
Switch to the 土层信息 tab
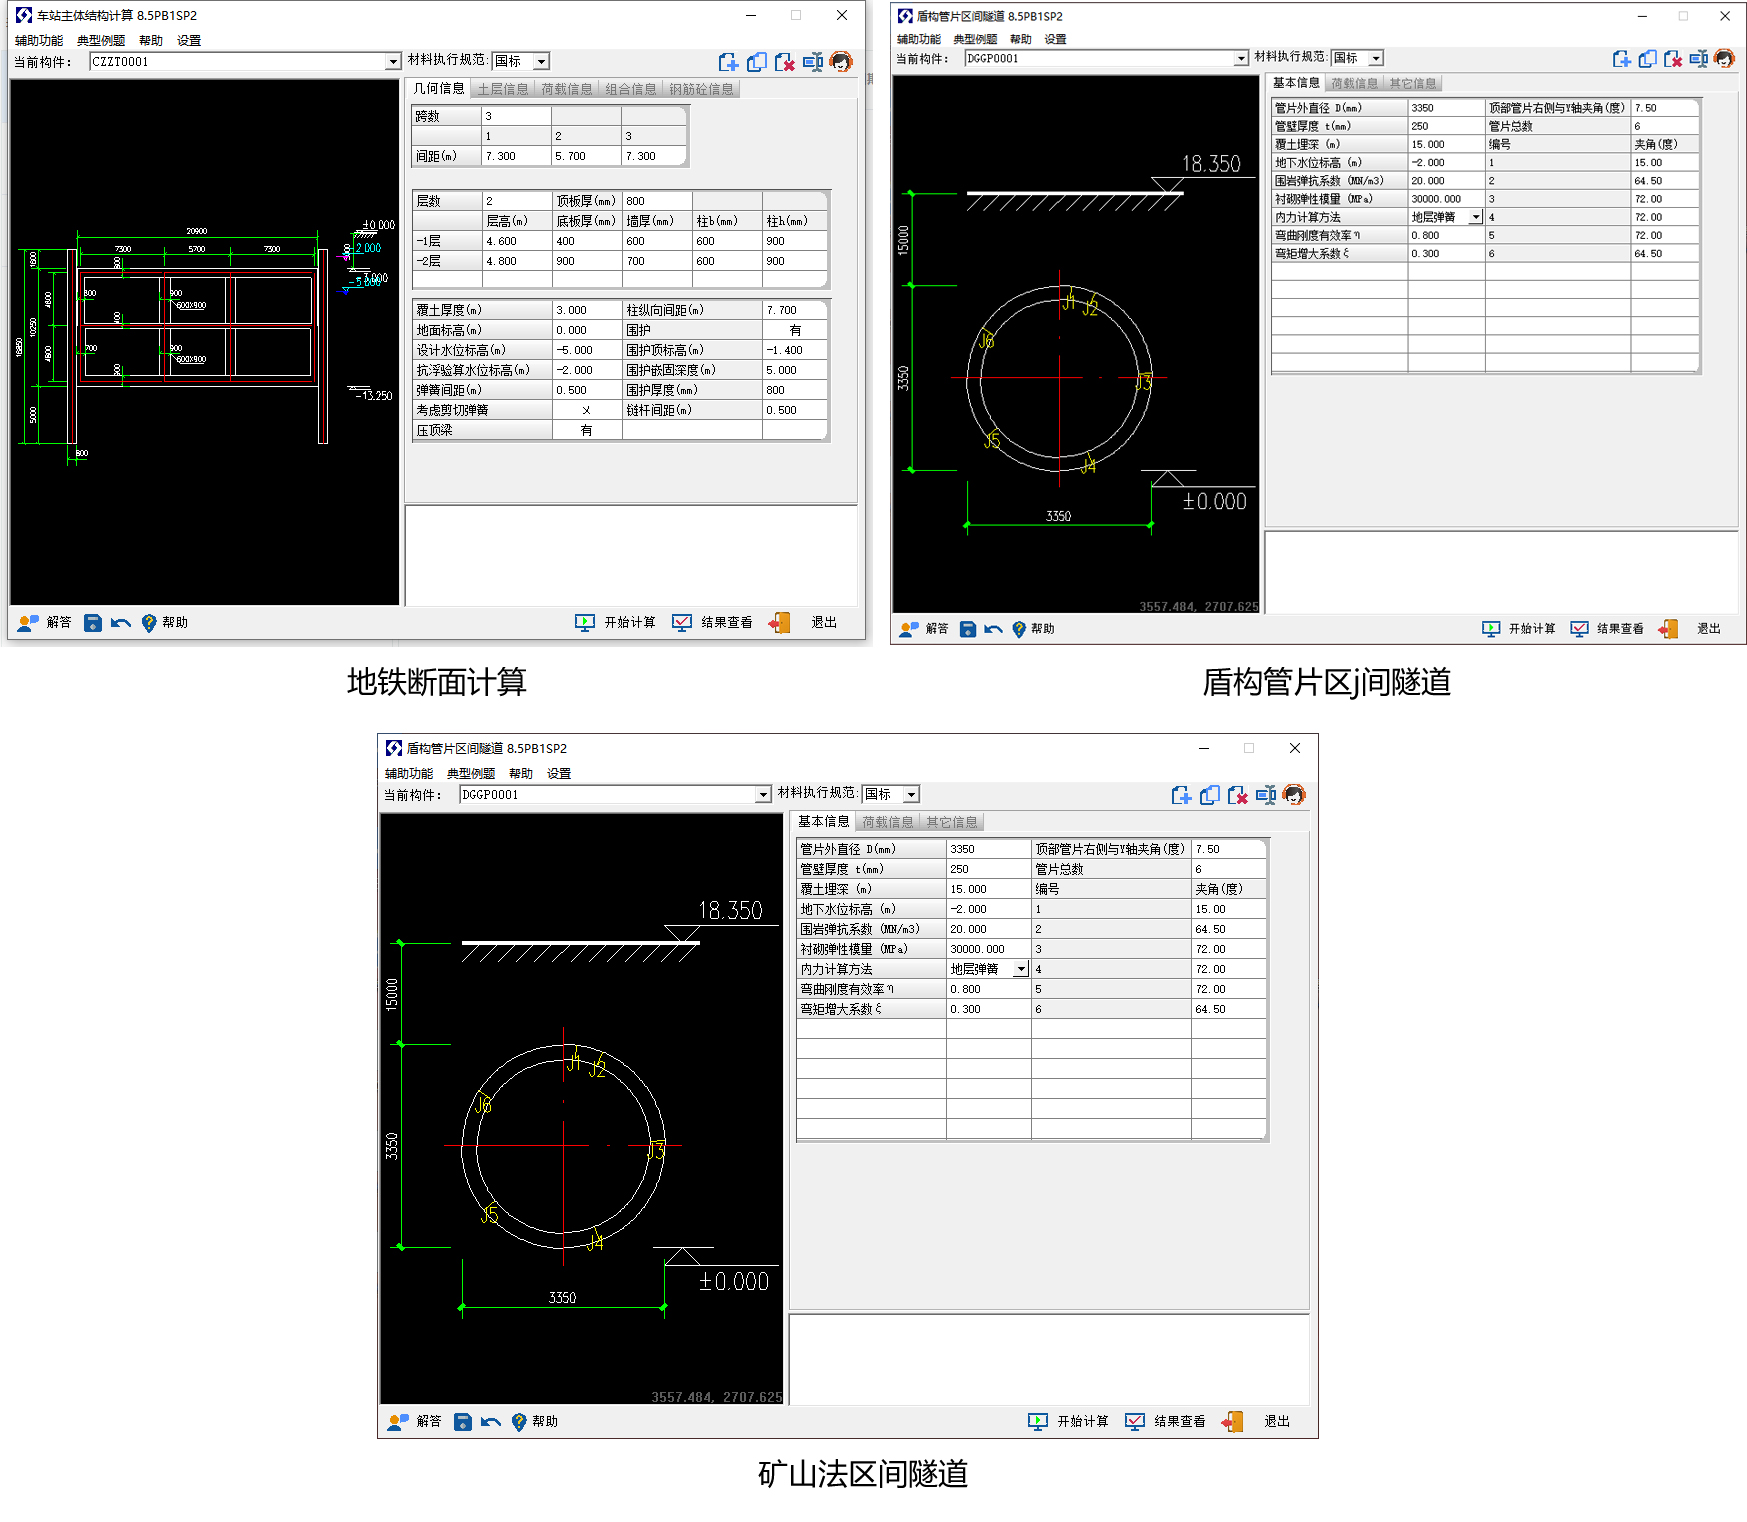502,89
